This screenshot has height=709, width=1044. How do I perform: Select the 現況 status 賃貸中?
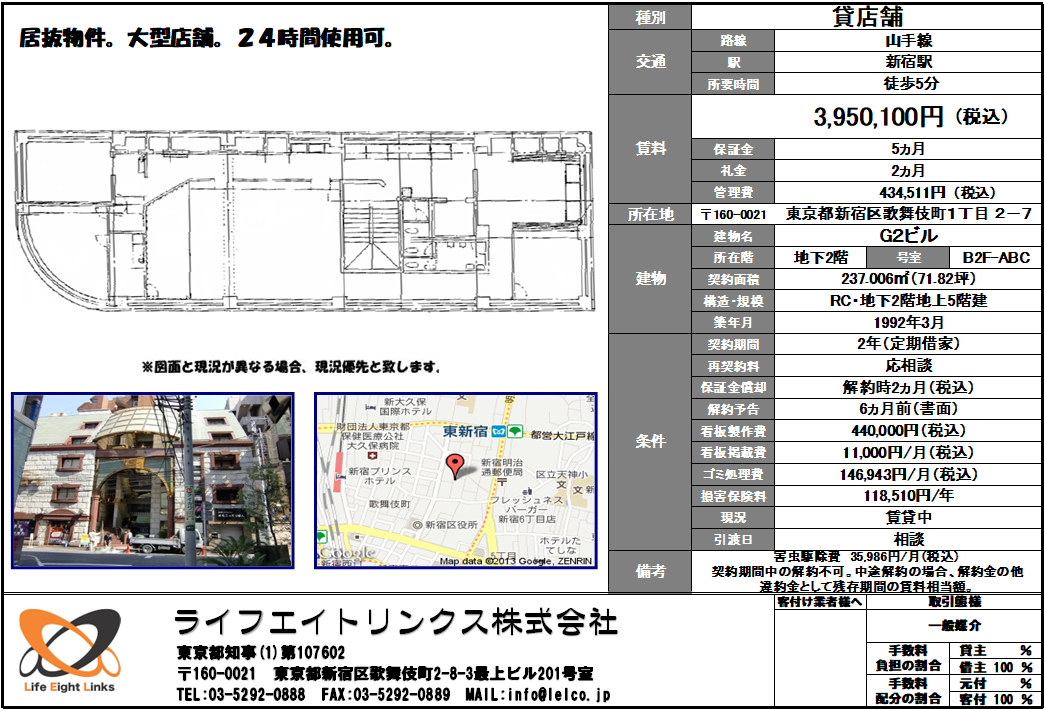tap(908, 517)
